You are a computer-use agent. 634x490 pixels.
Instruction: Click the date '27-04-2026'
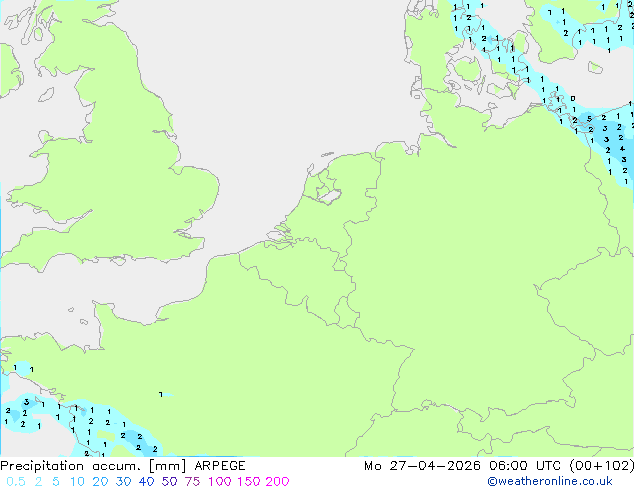coord(435,466)
